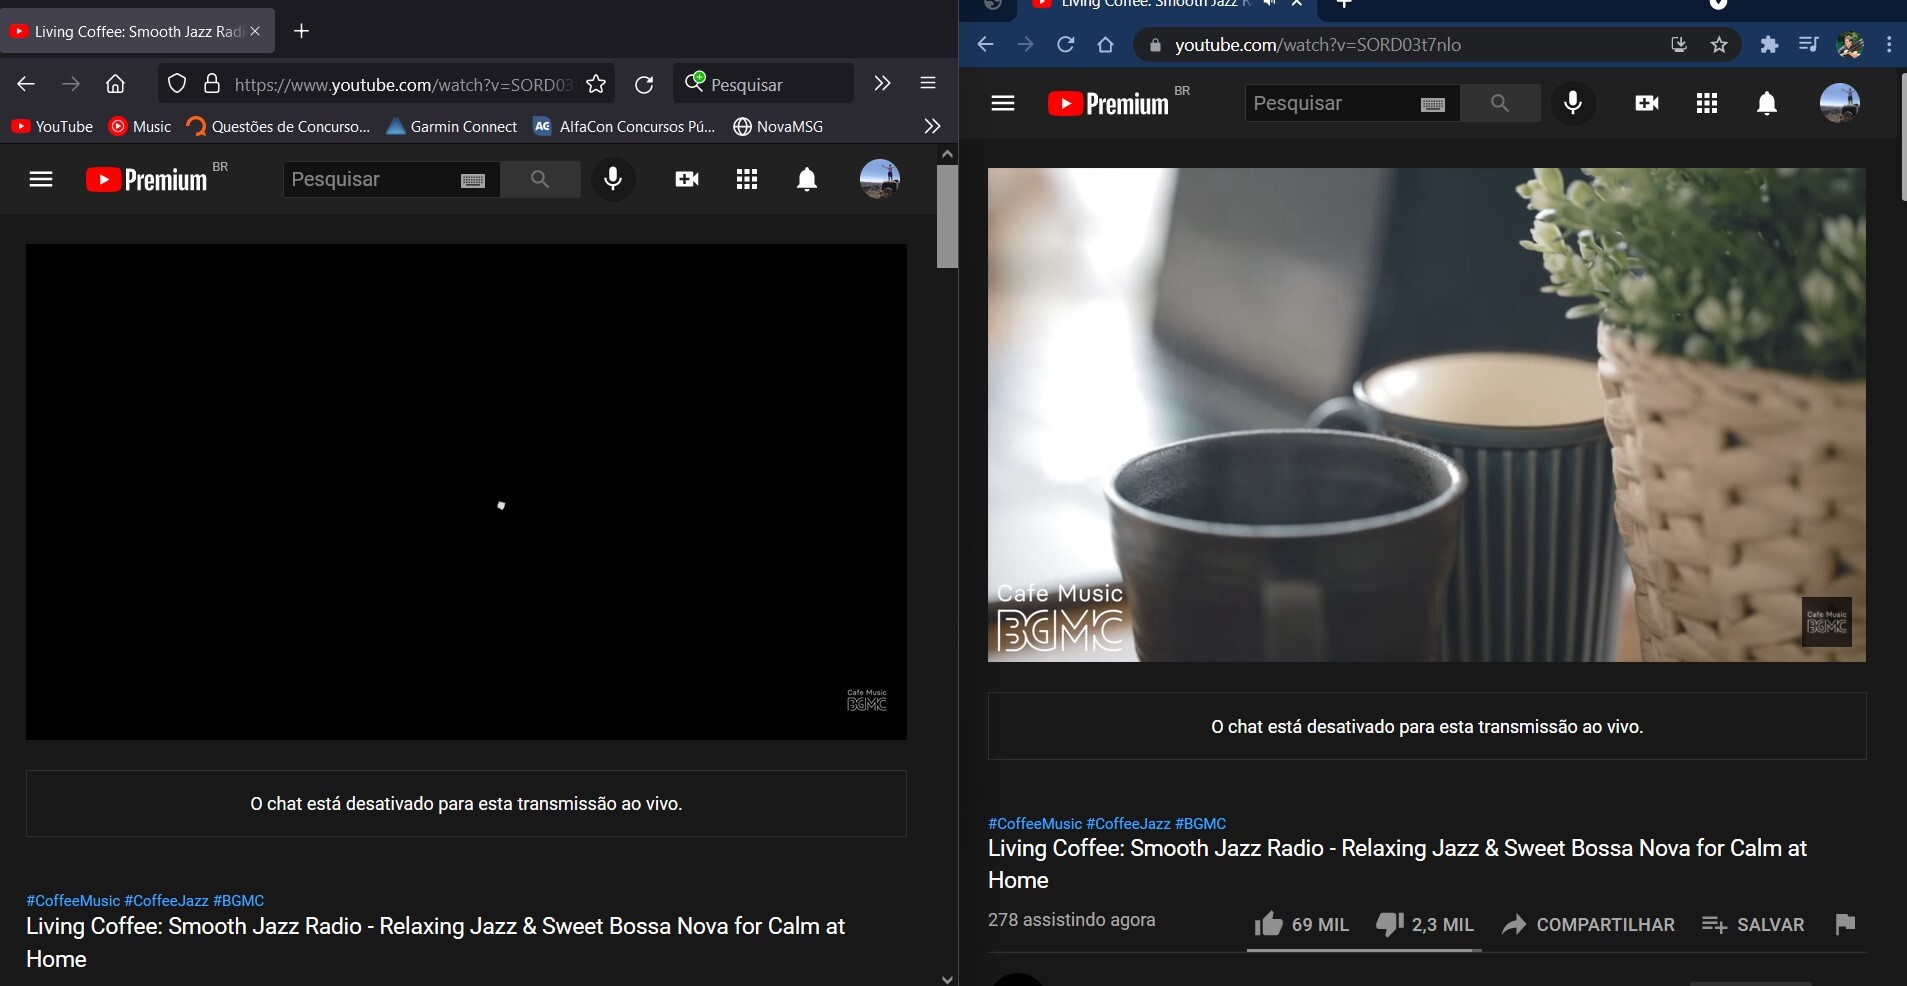Open the NovaMSG bookmark

click(778, 126)
